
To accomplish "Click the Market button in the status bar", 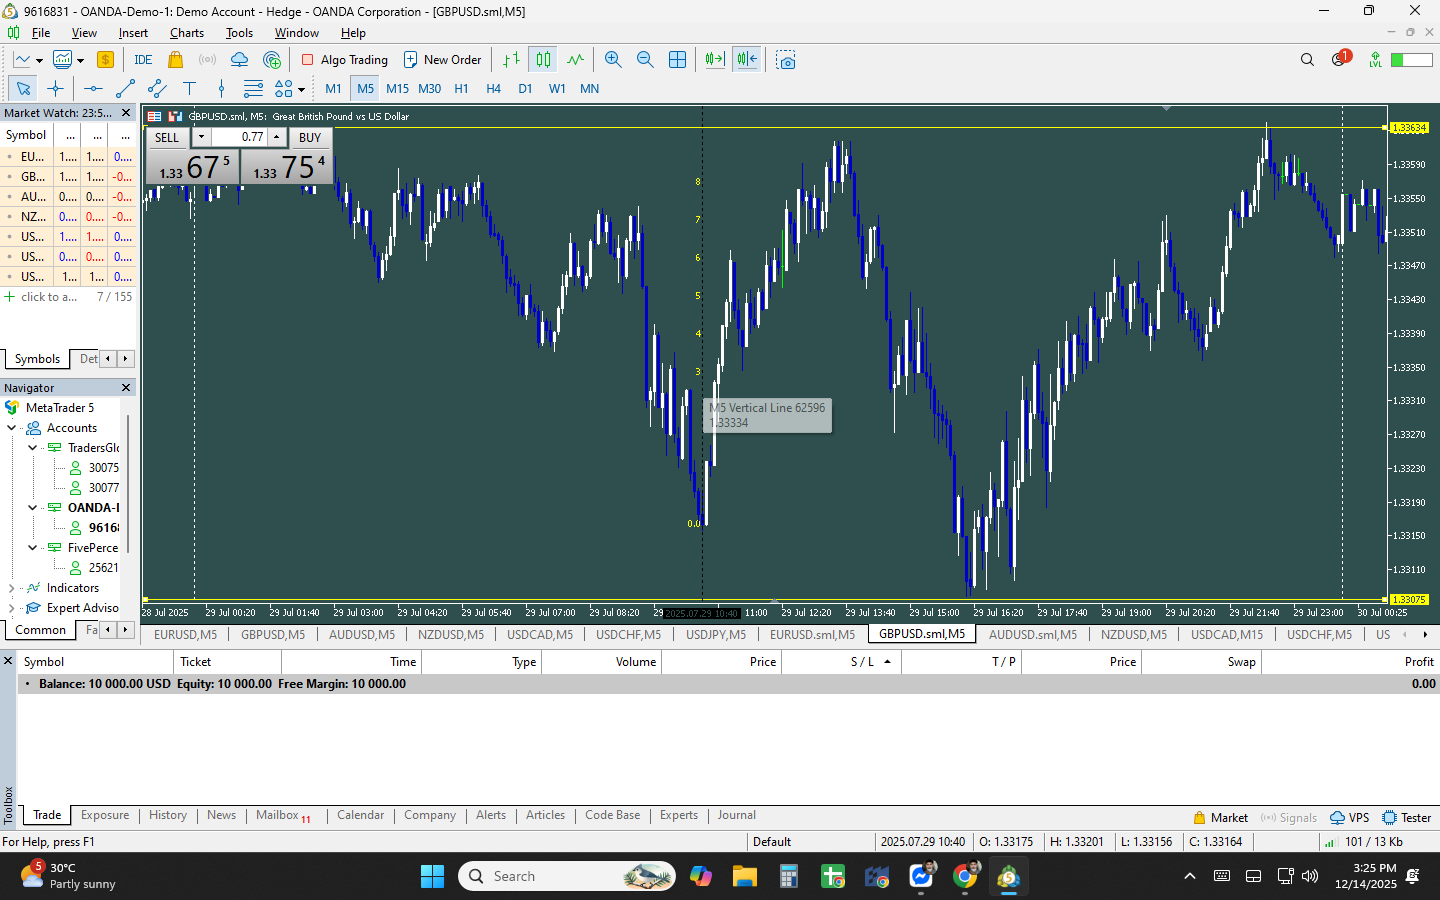I will [x=1221, y=817].
